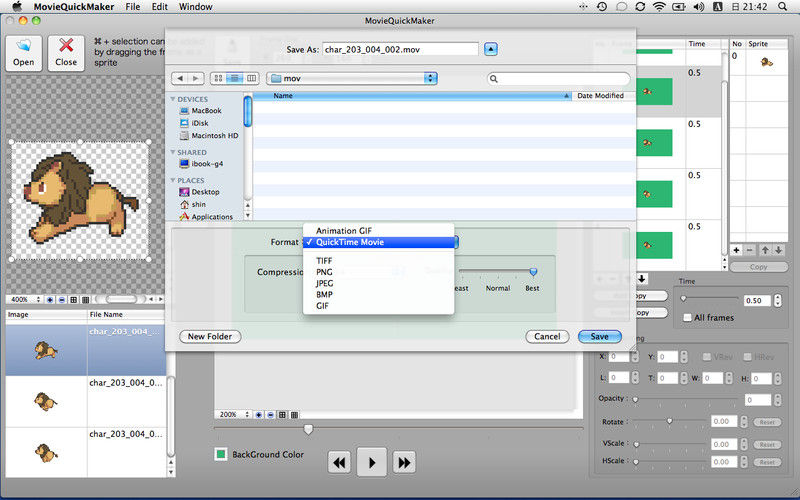Viewport: 800px width, 500px height.
Task: Play the animation preview
Action: click(371, 462)
